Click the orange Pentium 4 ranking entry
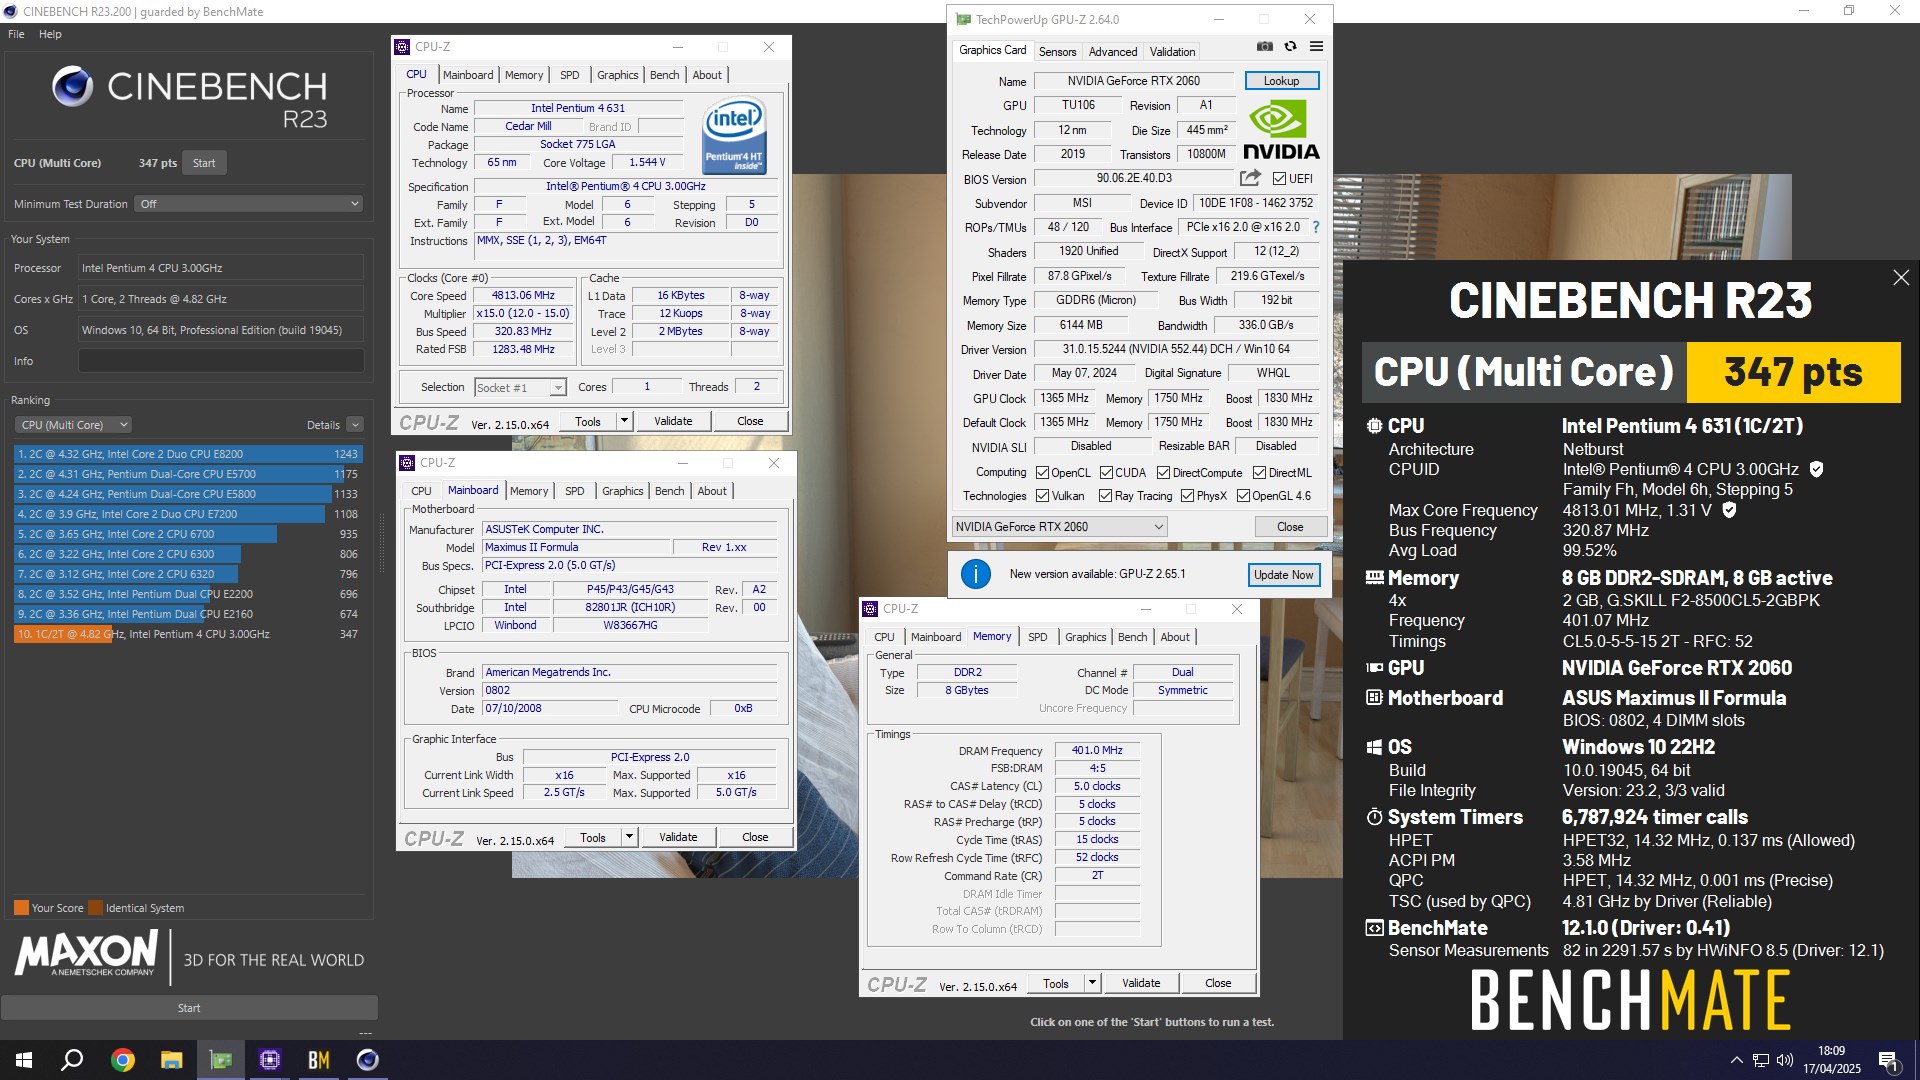The width and height of the screenshot is (1920, 1080). tap(187, 634)
